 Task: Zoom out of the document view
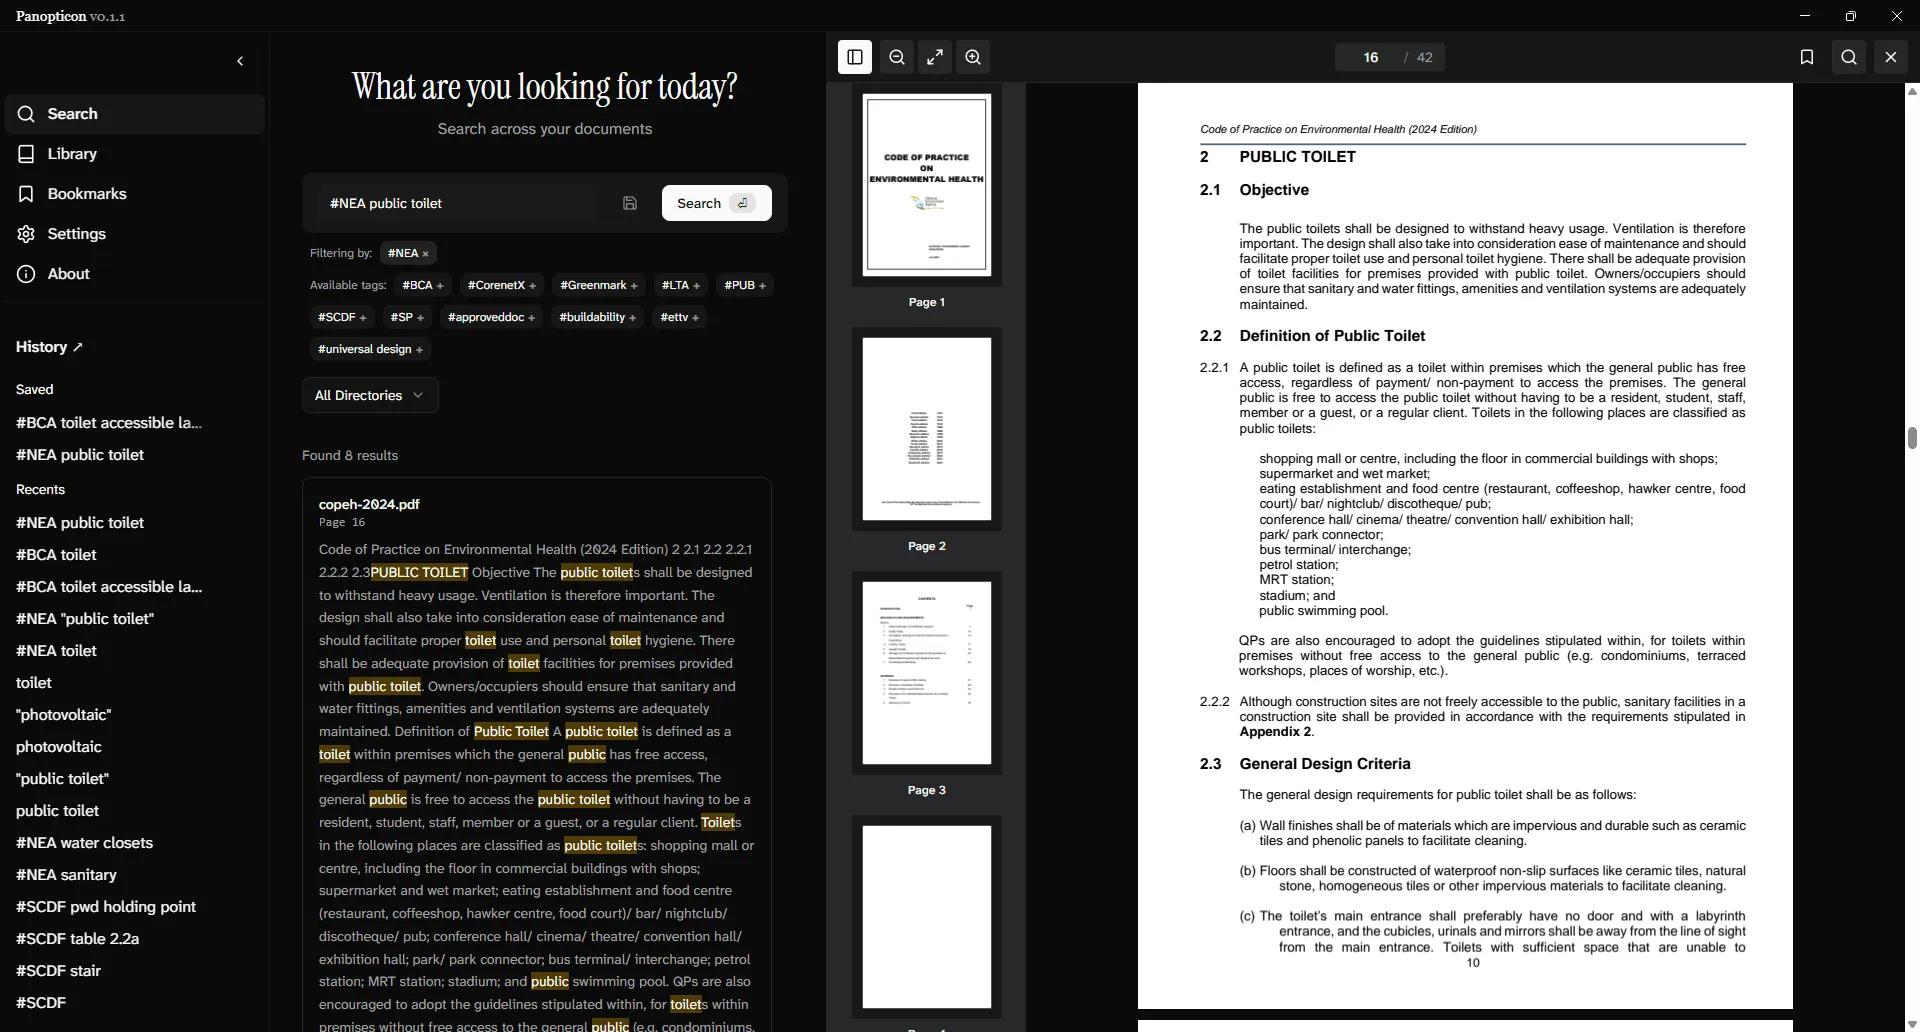click(x=897, y=57)
